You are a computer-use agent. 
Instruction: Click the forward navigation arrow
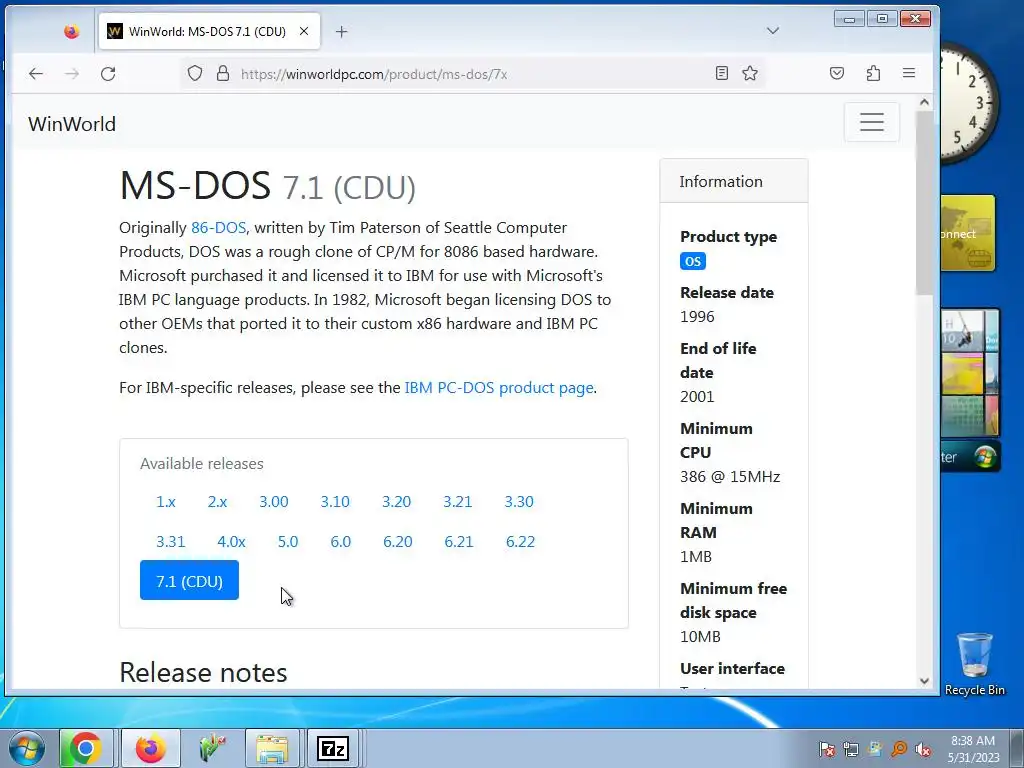pos(72,74)
